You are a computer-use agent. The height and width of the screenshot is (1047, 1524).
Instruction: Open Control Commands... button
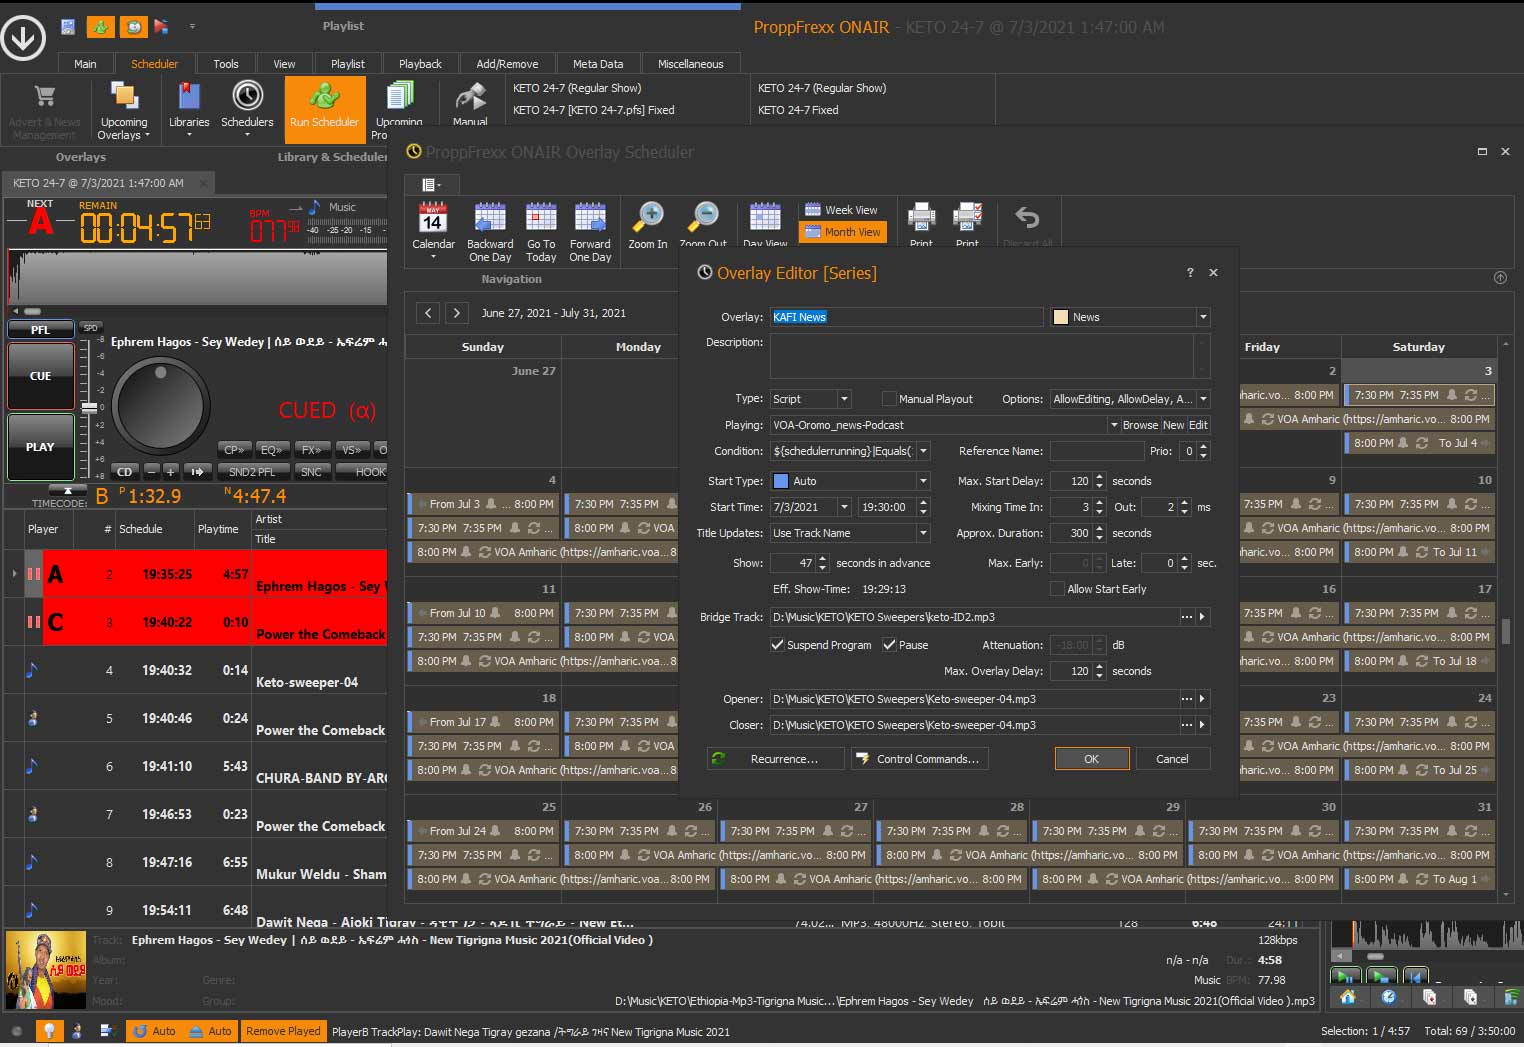[919, 759]
